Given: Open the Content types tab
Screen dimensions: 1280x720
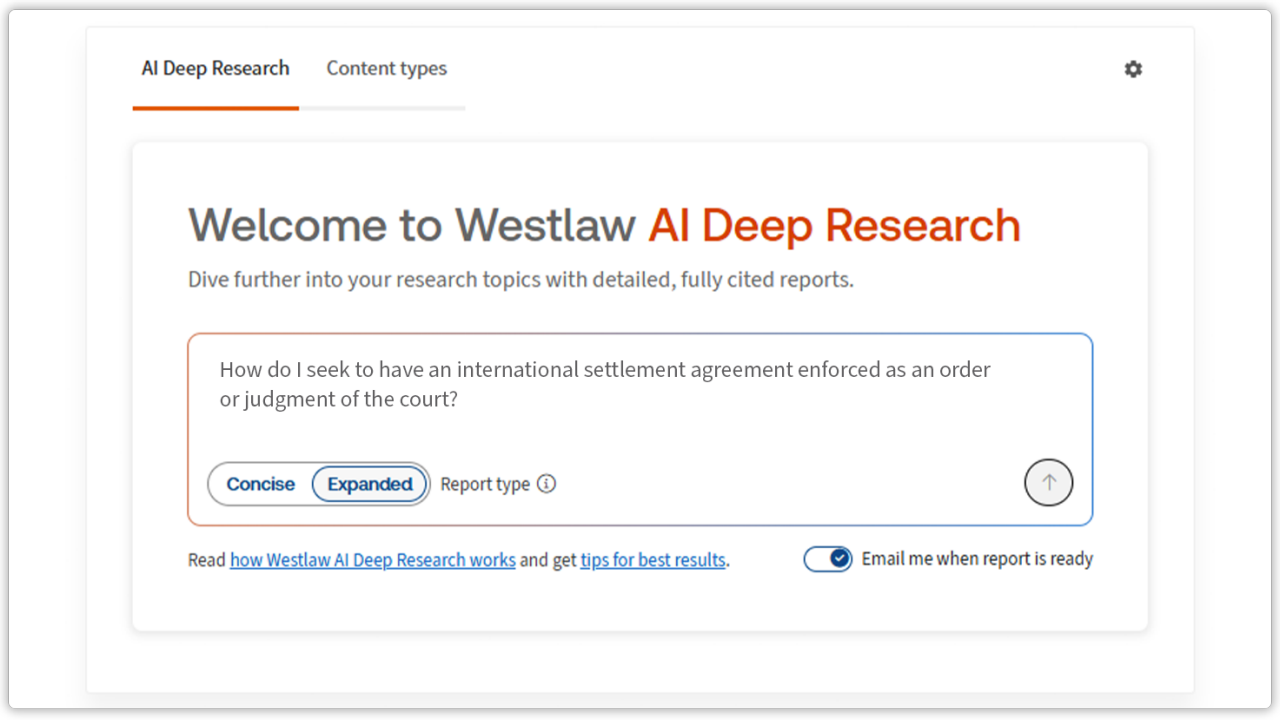Looking at the screenshot, I should coord(386,69).
